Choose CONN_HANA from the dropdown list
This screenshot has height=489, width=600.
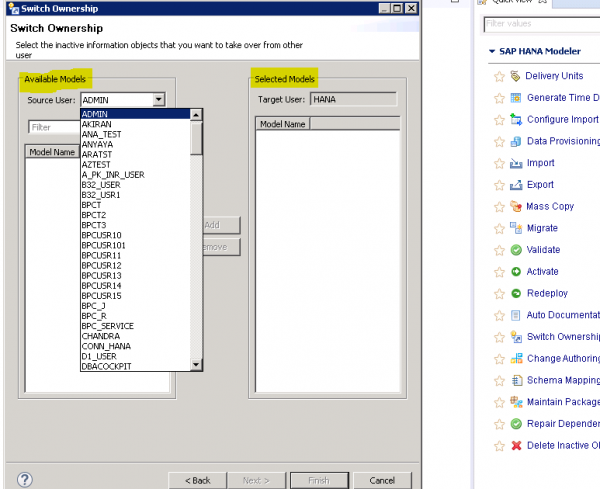coord(135,346)
